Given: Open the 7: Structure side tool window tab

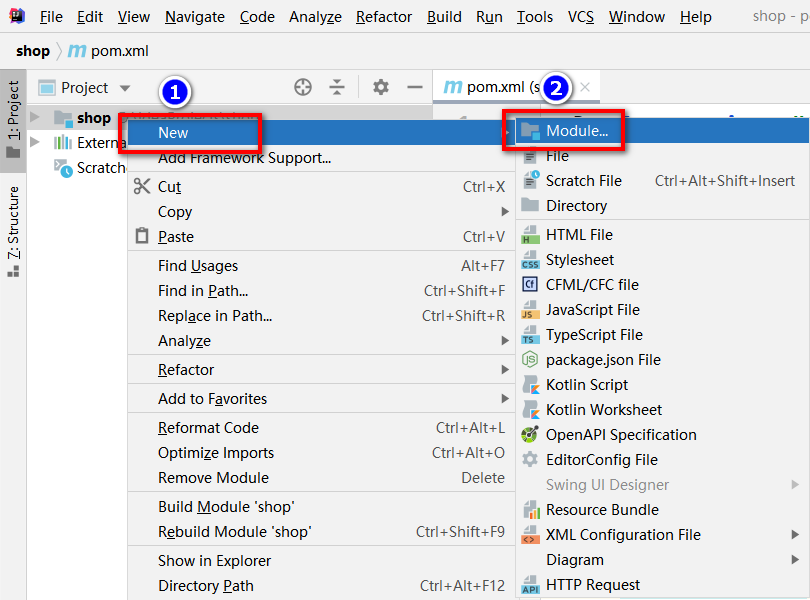Looking at the screenshot, I should tap(13, 231).
